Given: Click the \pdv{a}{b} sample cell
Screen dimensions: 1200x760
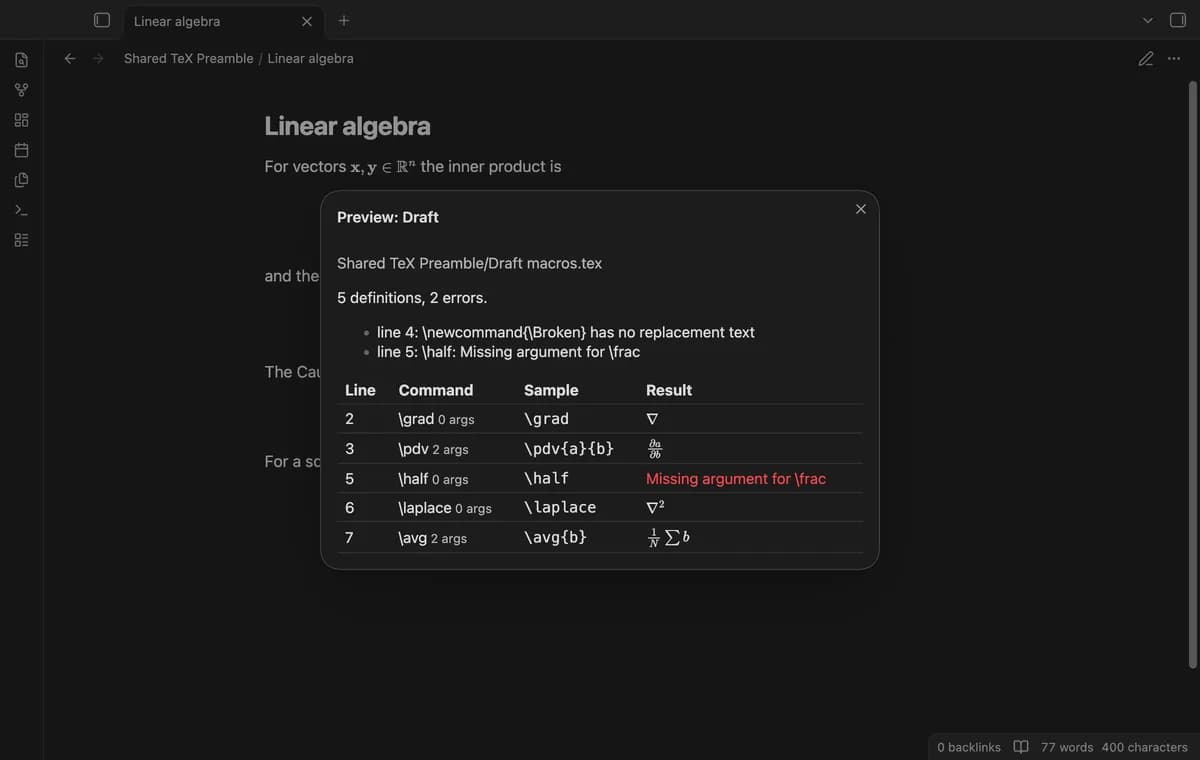Looking at the screenshot, I should point(569,449).
